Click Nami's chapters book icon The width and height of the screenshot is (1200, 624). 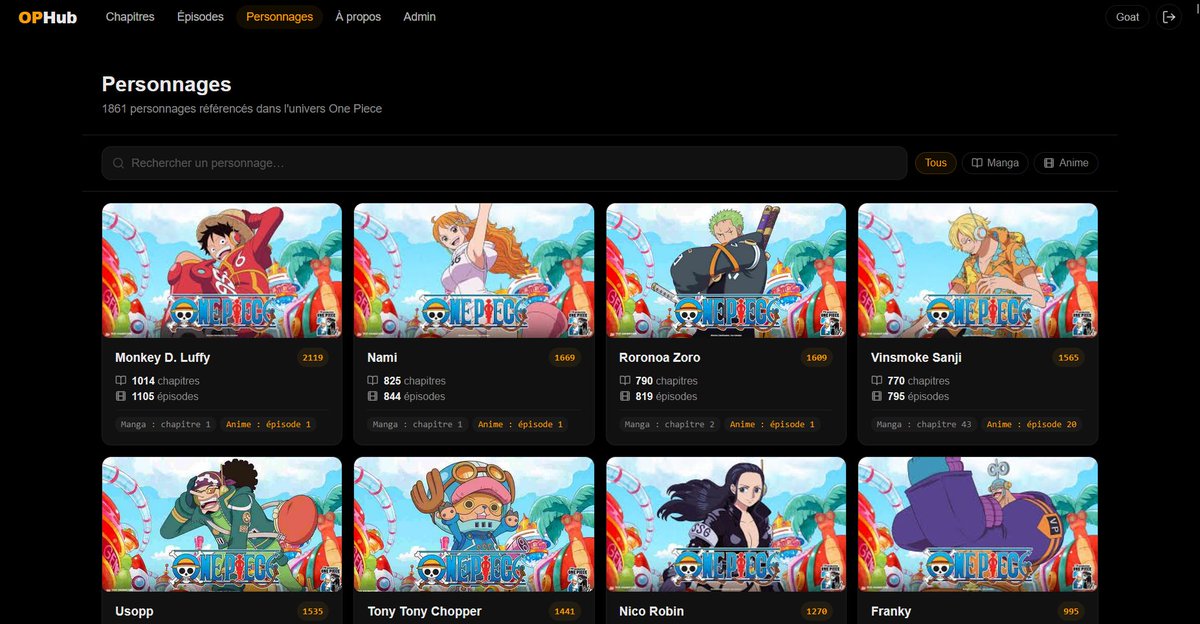(x=373, y=381)
